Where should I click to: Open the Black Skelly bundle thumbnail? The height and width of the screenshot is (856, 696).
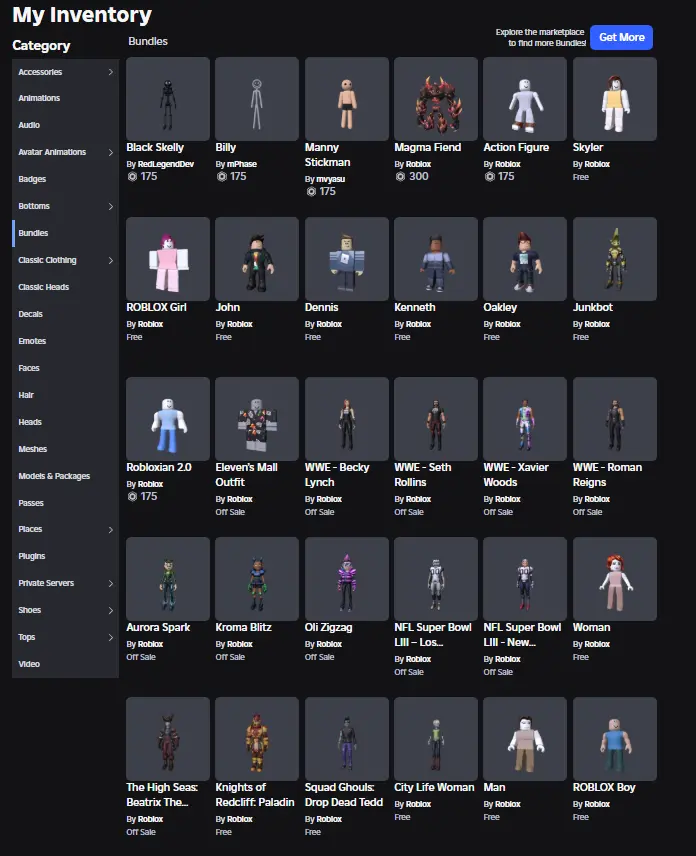coord(168,99)
